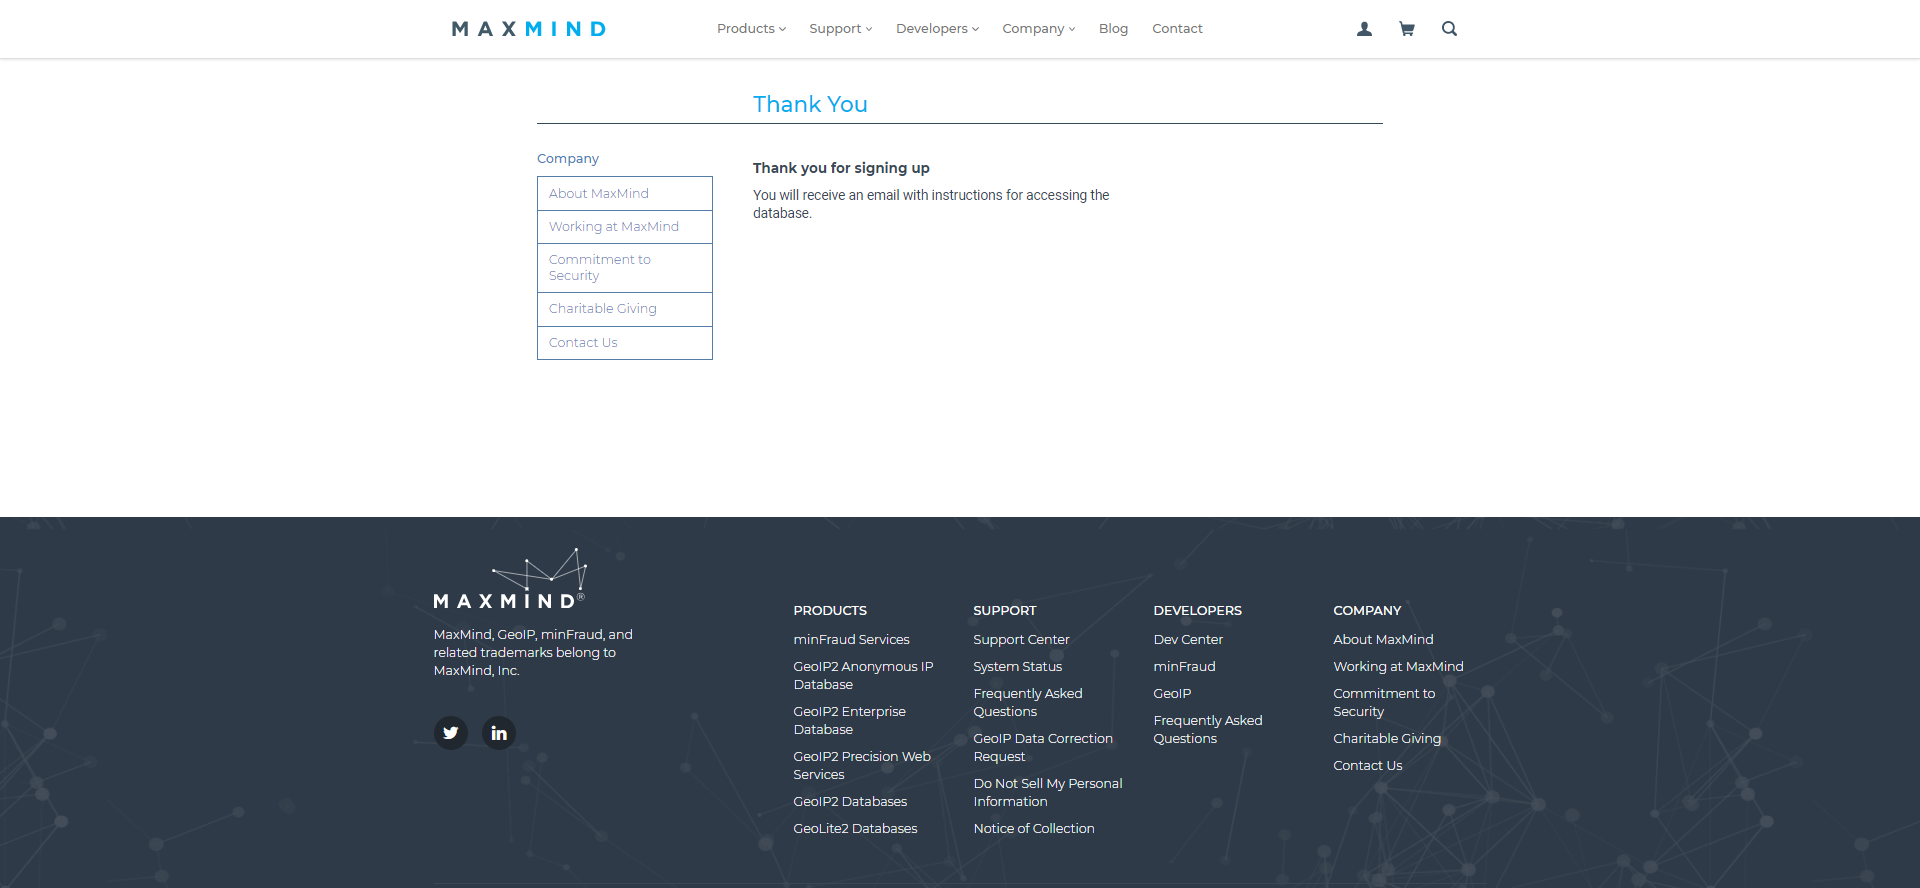Image resolution: width=1920 pixels, height=888 pixels.
Task: Open System Status footer link
Action: tap(1017, 667)
